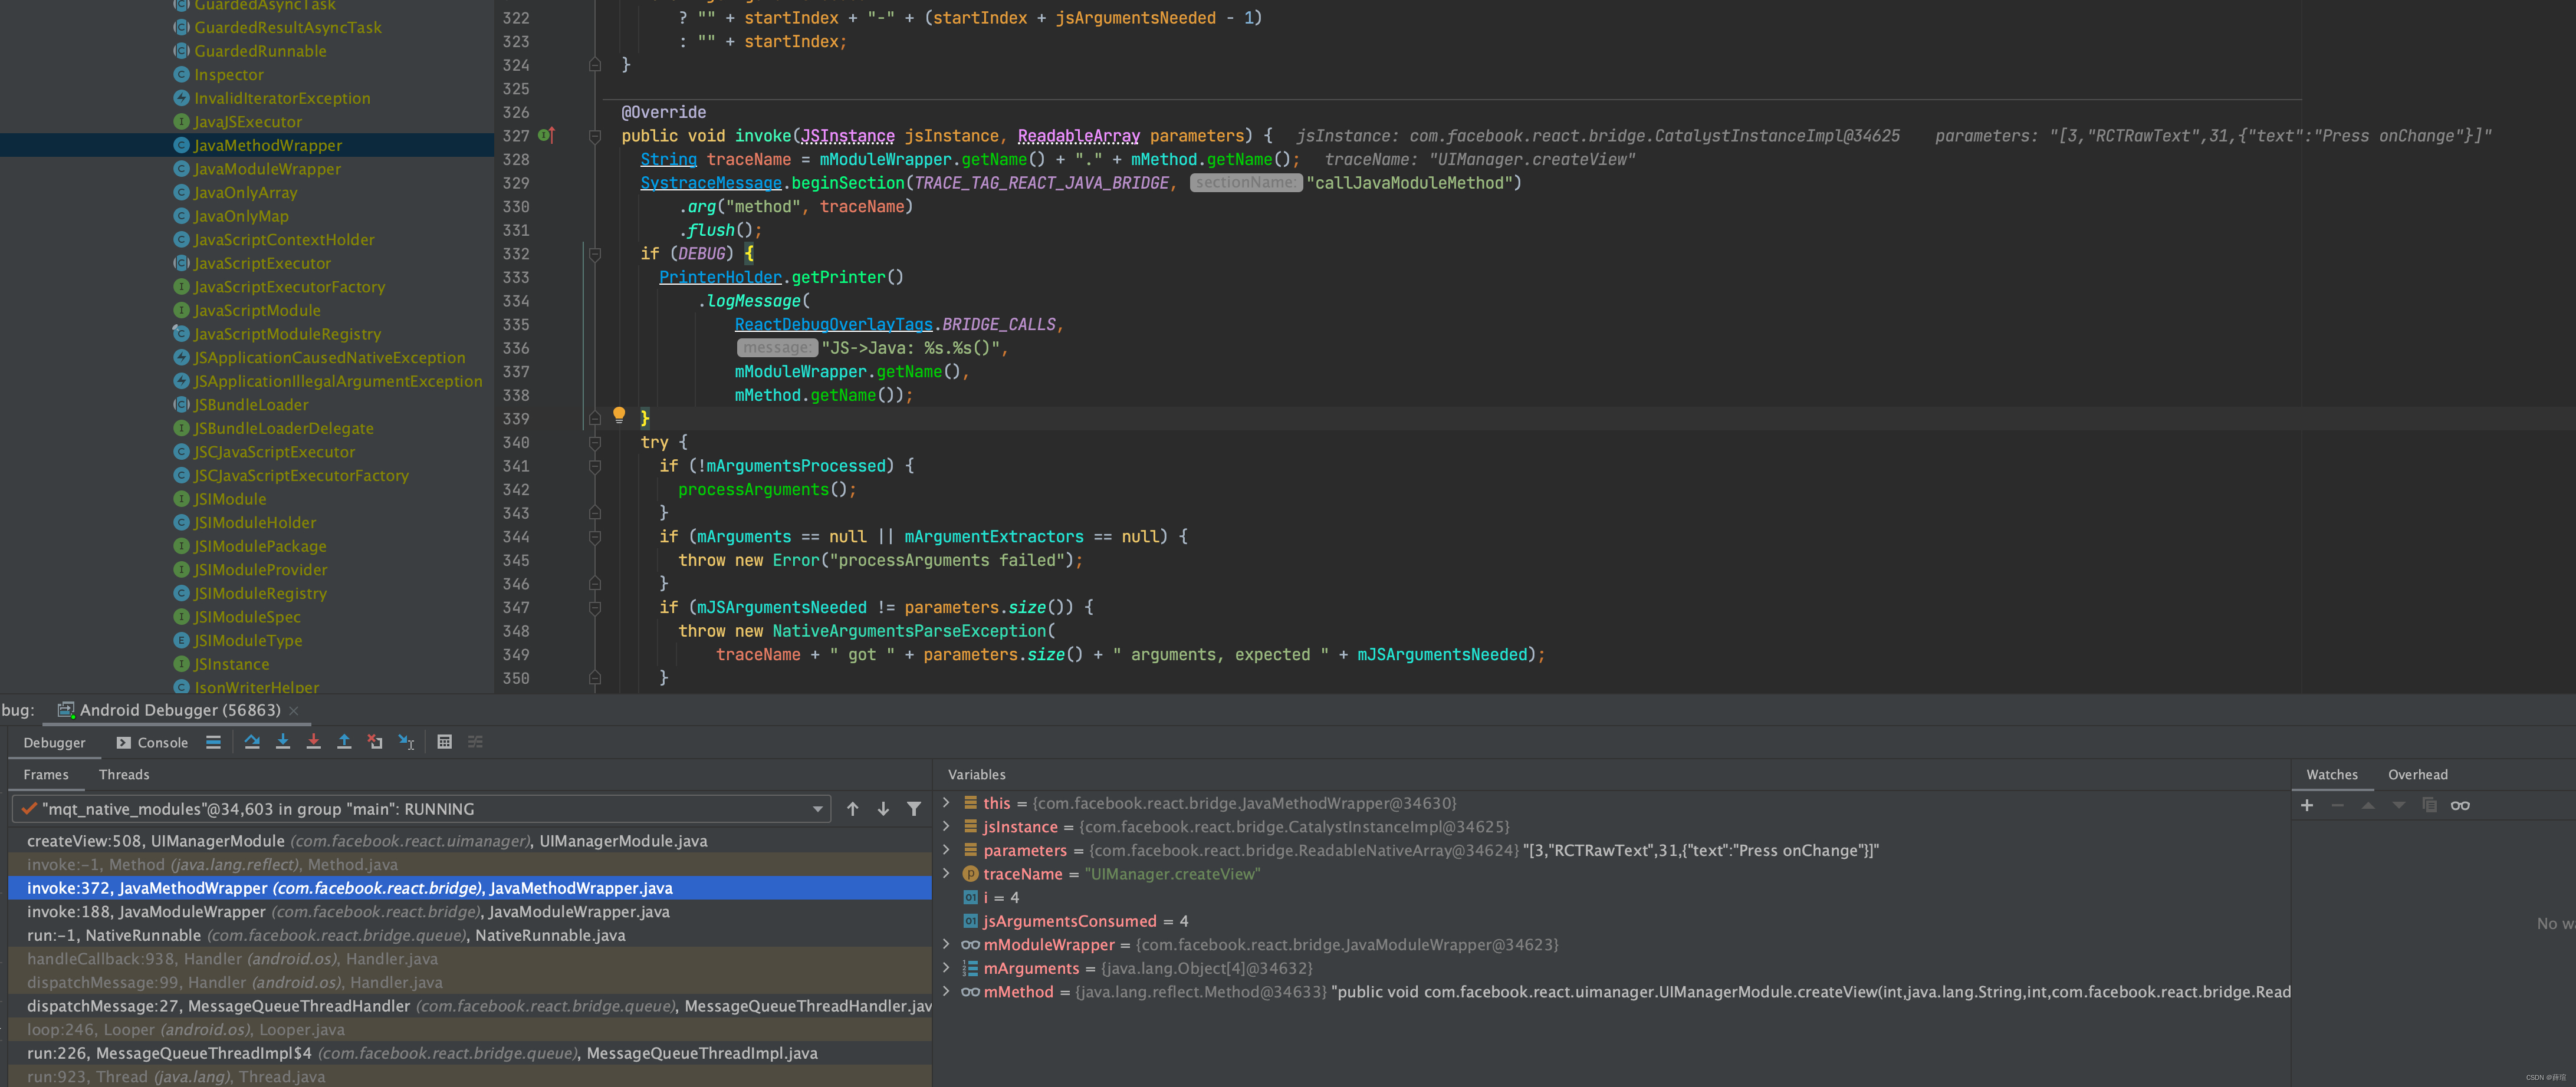Close the Android Debugger session tab
This screenshot has width=2576, height=1087.
(x=294, y=710)
